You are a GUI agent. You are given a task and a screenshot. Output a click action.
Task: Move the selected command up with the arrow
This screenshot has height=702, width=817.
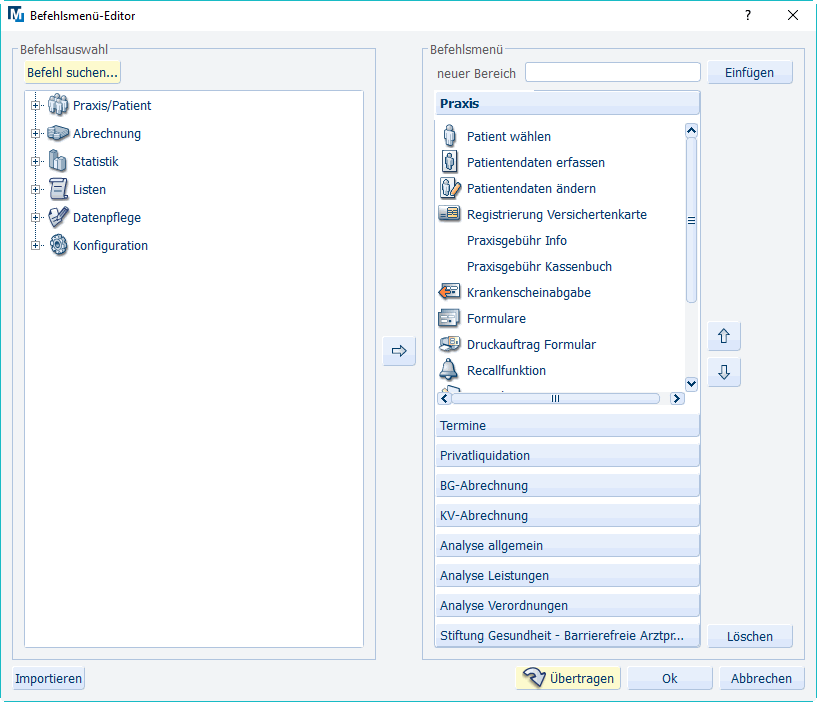[x=724, y=338]
